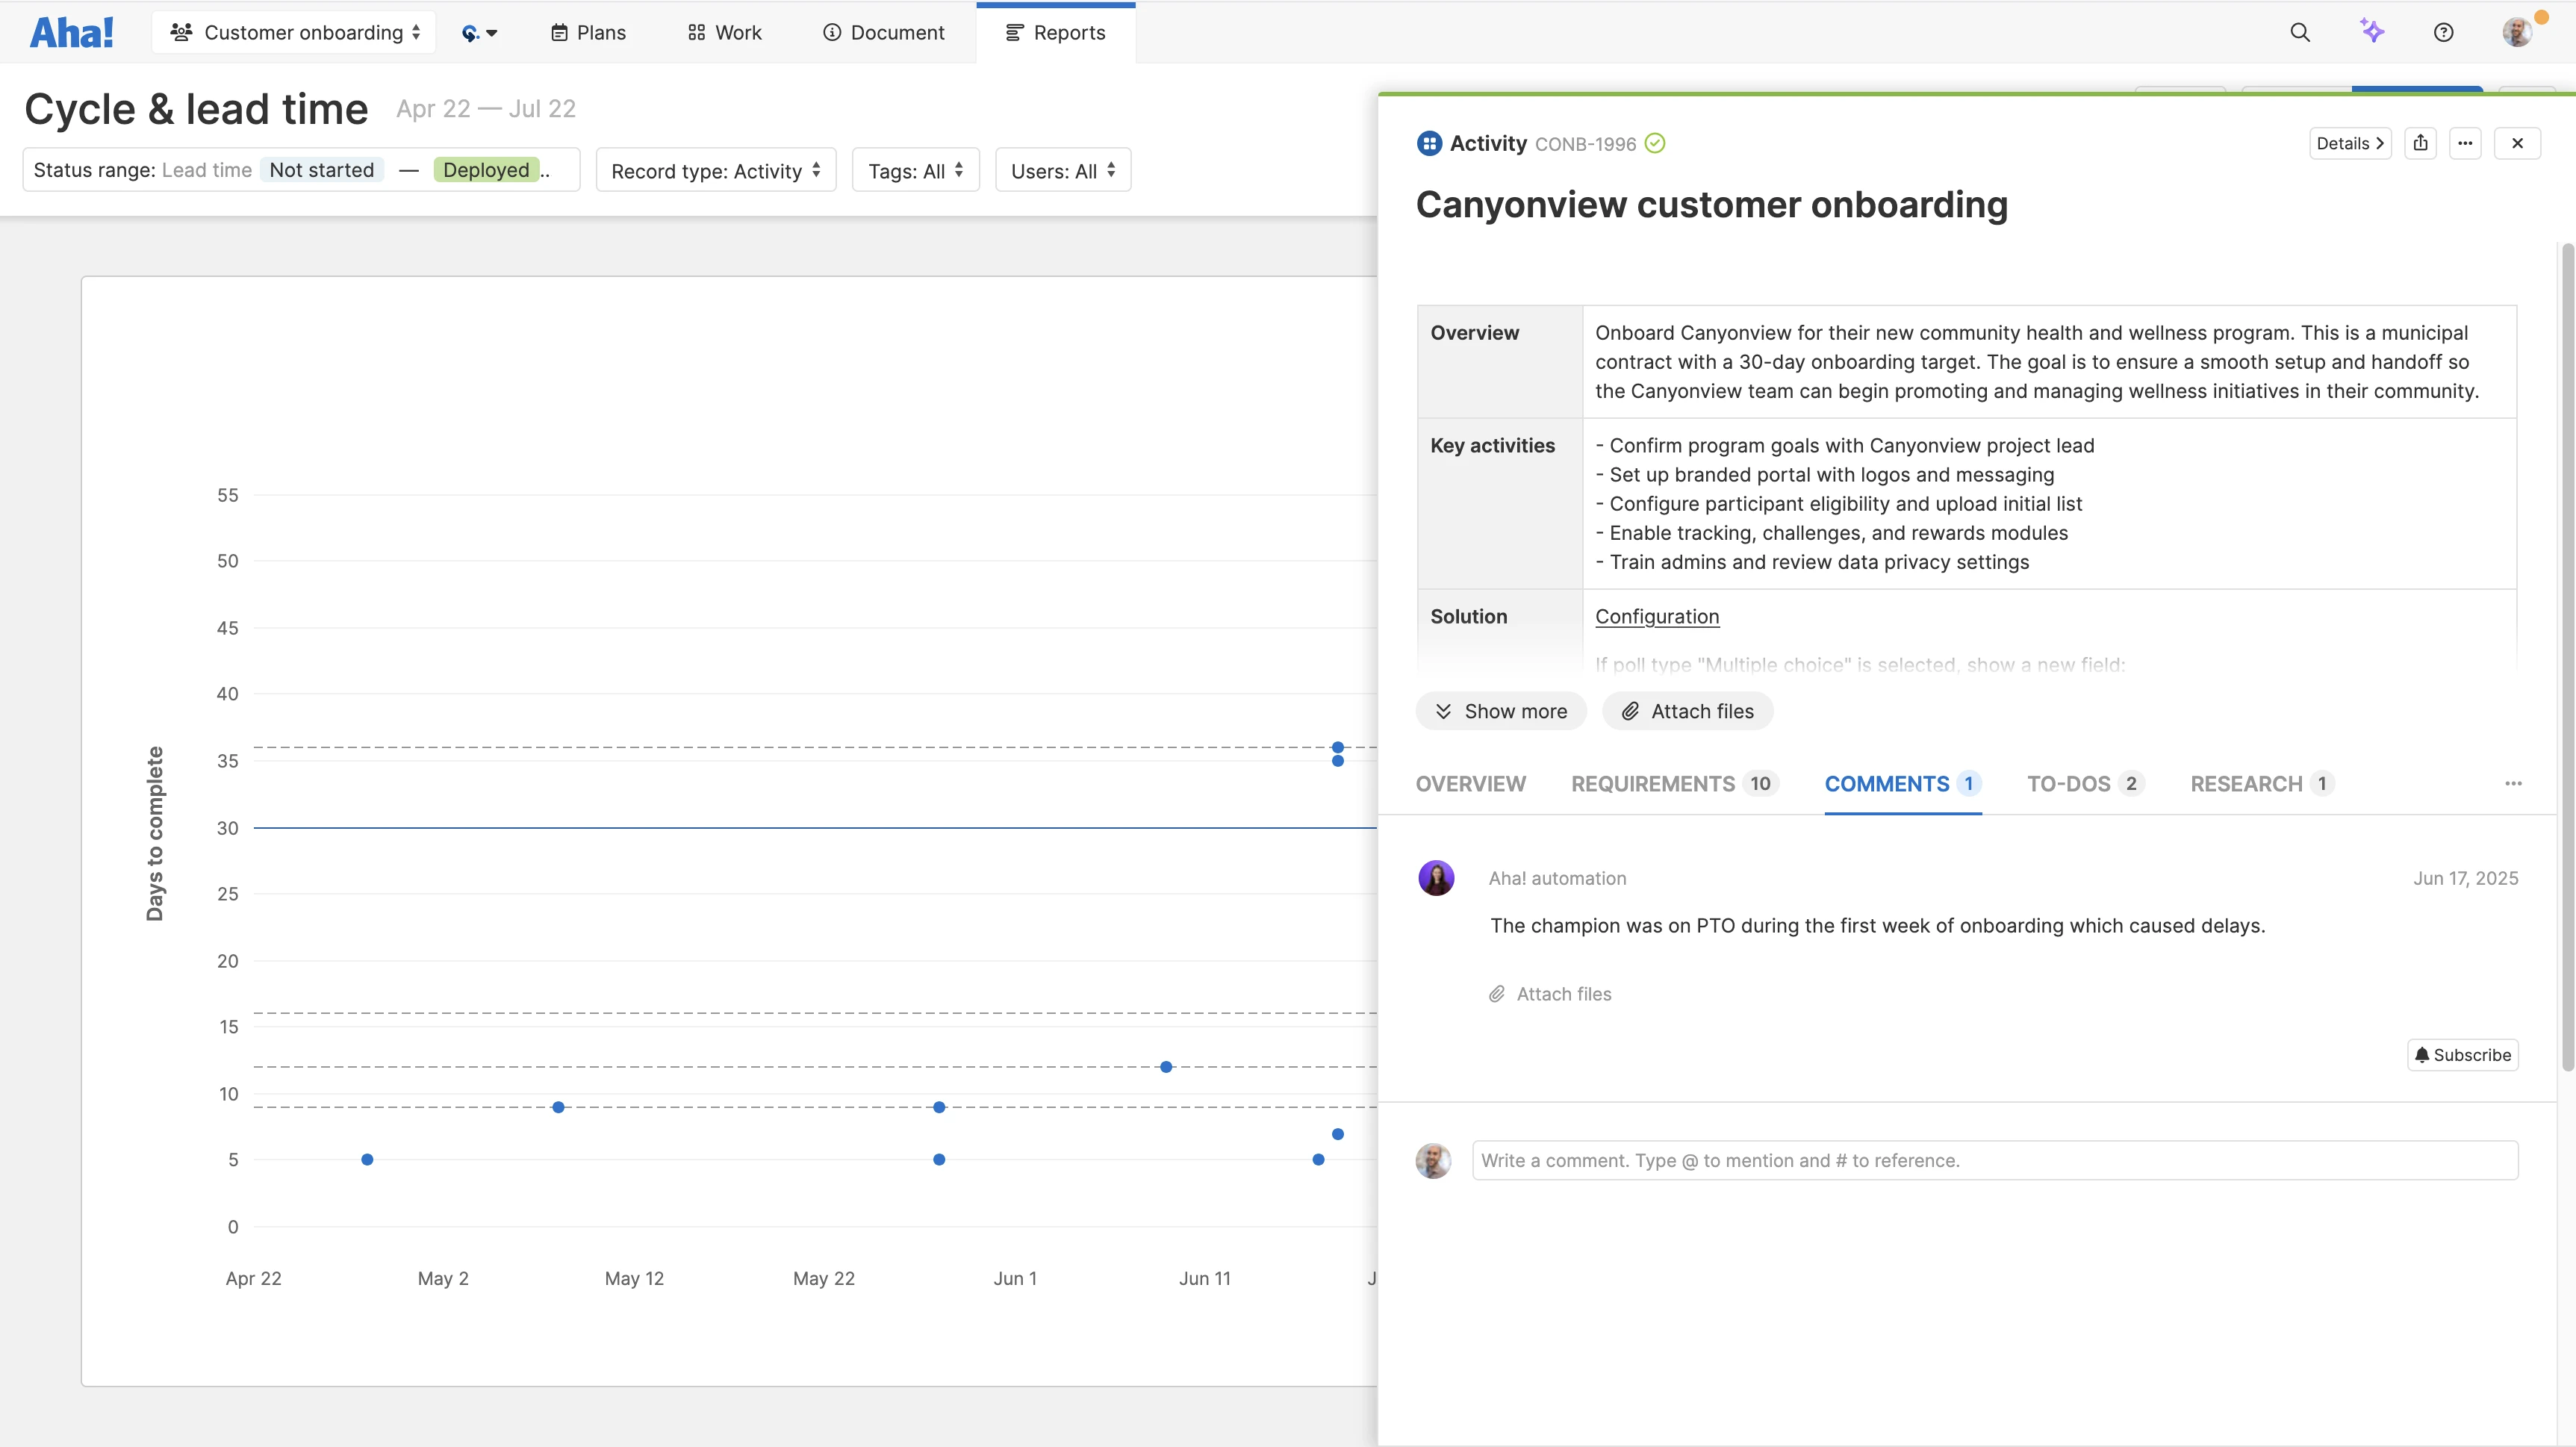Image resolution: width=2576 pixels, height=1447 pixels.
Task: Open the Users: All filter dropdown
Action: pyautogui.click(x=1062, y=171)
